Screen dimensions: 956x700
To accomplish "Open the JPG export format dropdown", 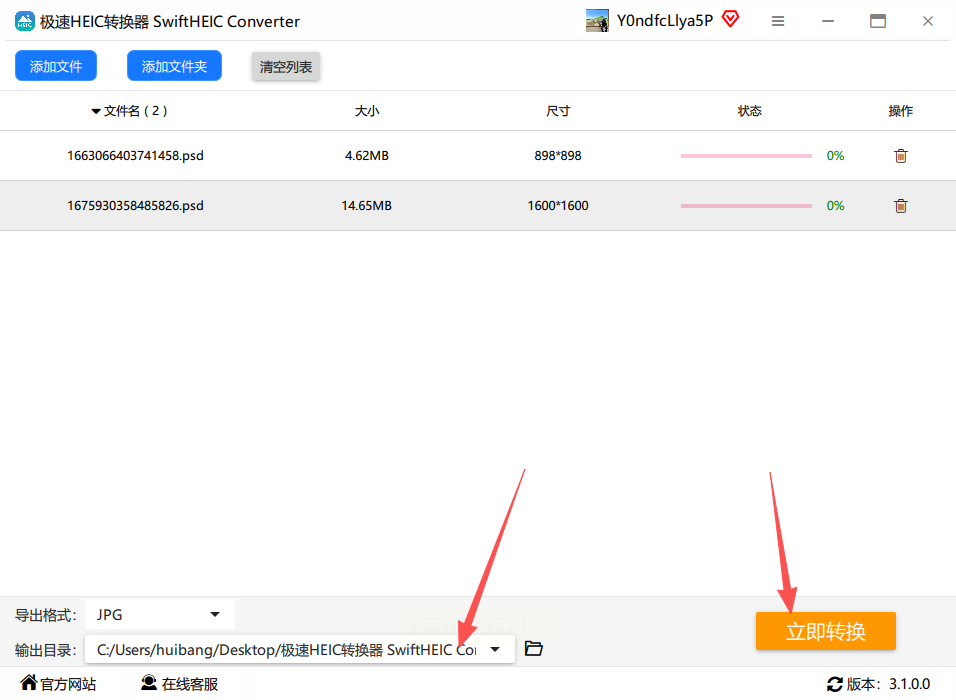I will click(x=160, y=615).
